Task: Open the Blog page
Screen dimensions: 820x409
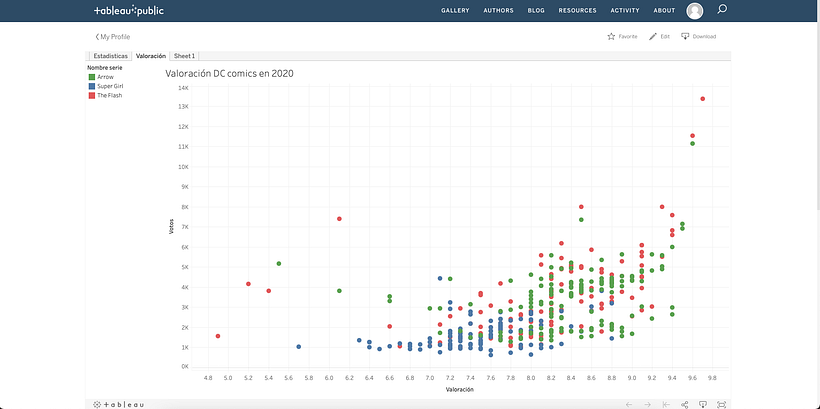Action: (536, 10)
